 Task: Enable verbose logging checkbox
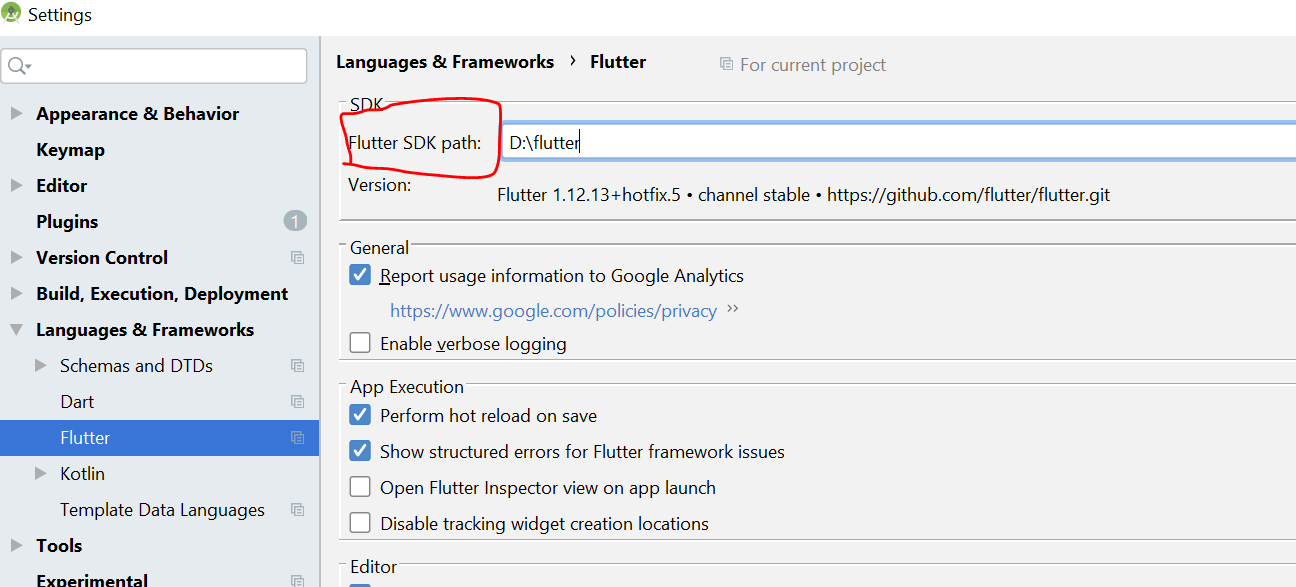click(x=360, y=344)
